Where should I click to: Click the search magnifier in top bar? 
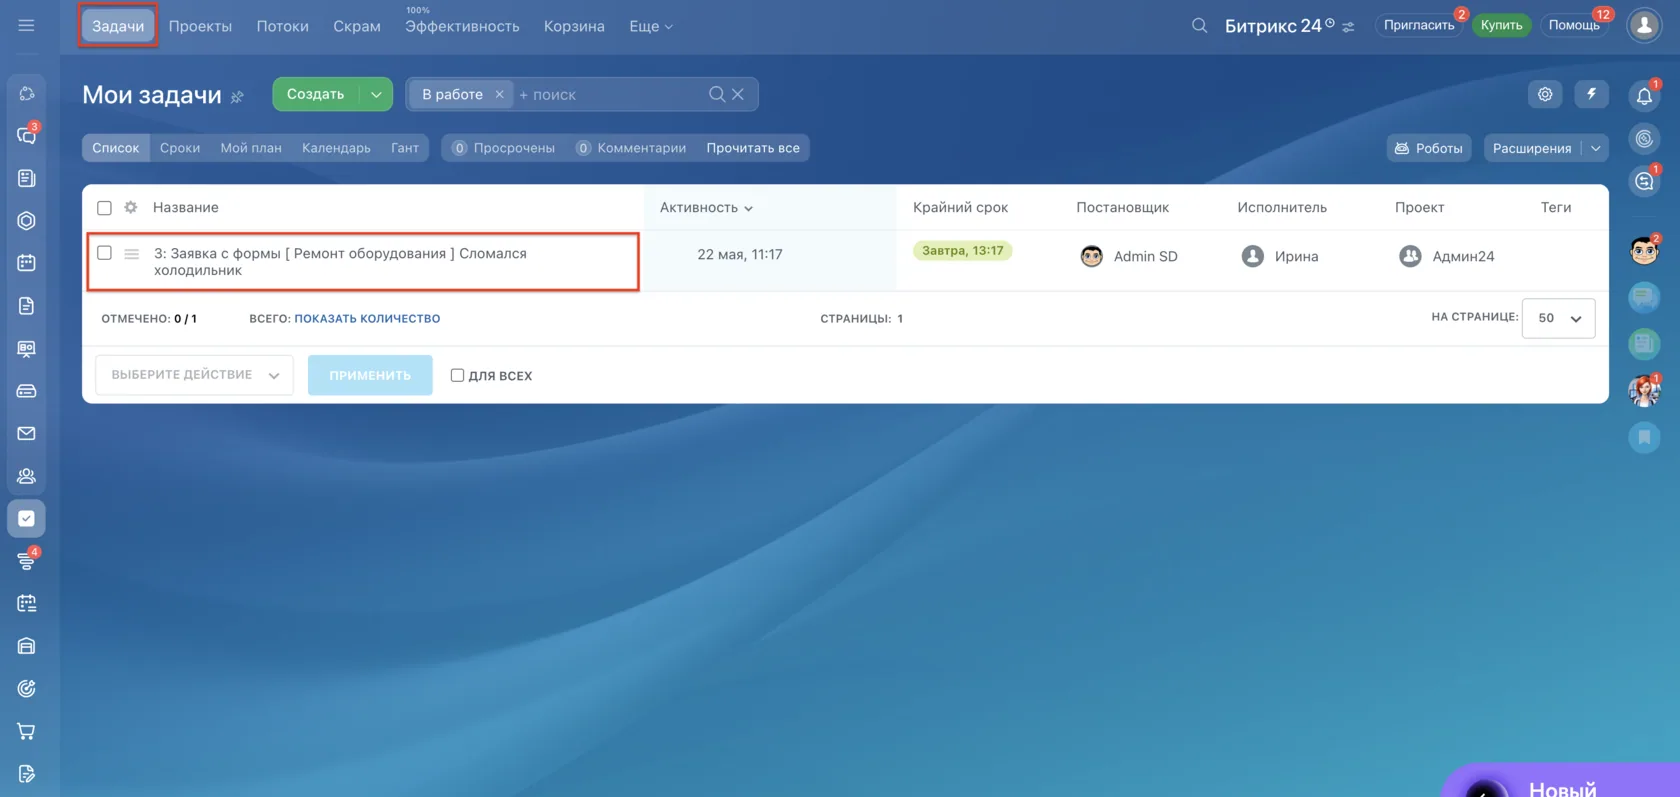[1199, 26]
